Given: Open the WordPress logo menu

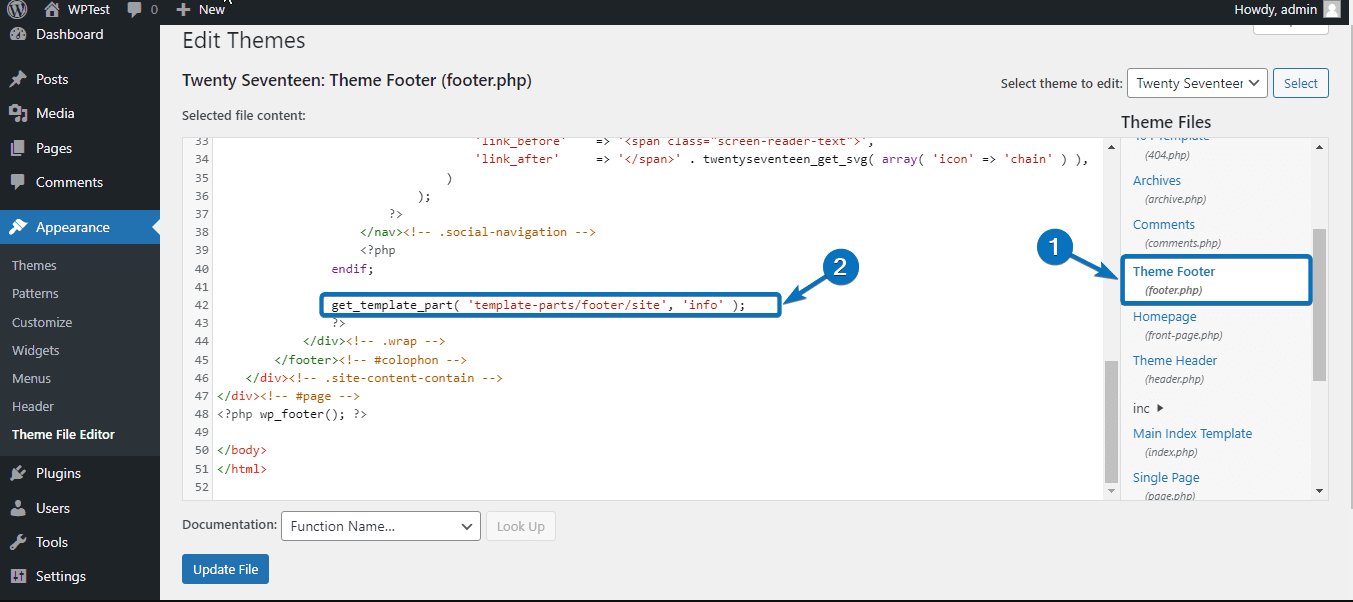Looking at the screenshot, I should (x=18, y=9).
